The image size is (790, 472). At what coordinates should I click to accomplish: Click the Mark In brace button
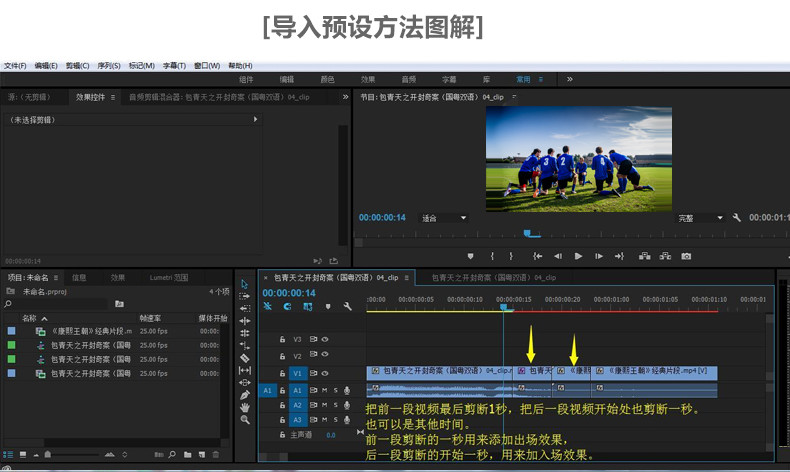[492, 256]
